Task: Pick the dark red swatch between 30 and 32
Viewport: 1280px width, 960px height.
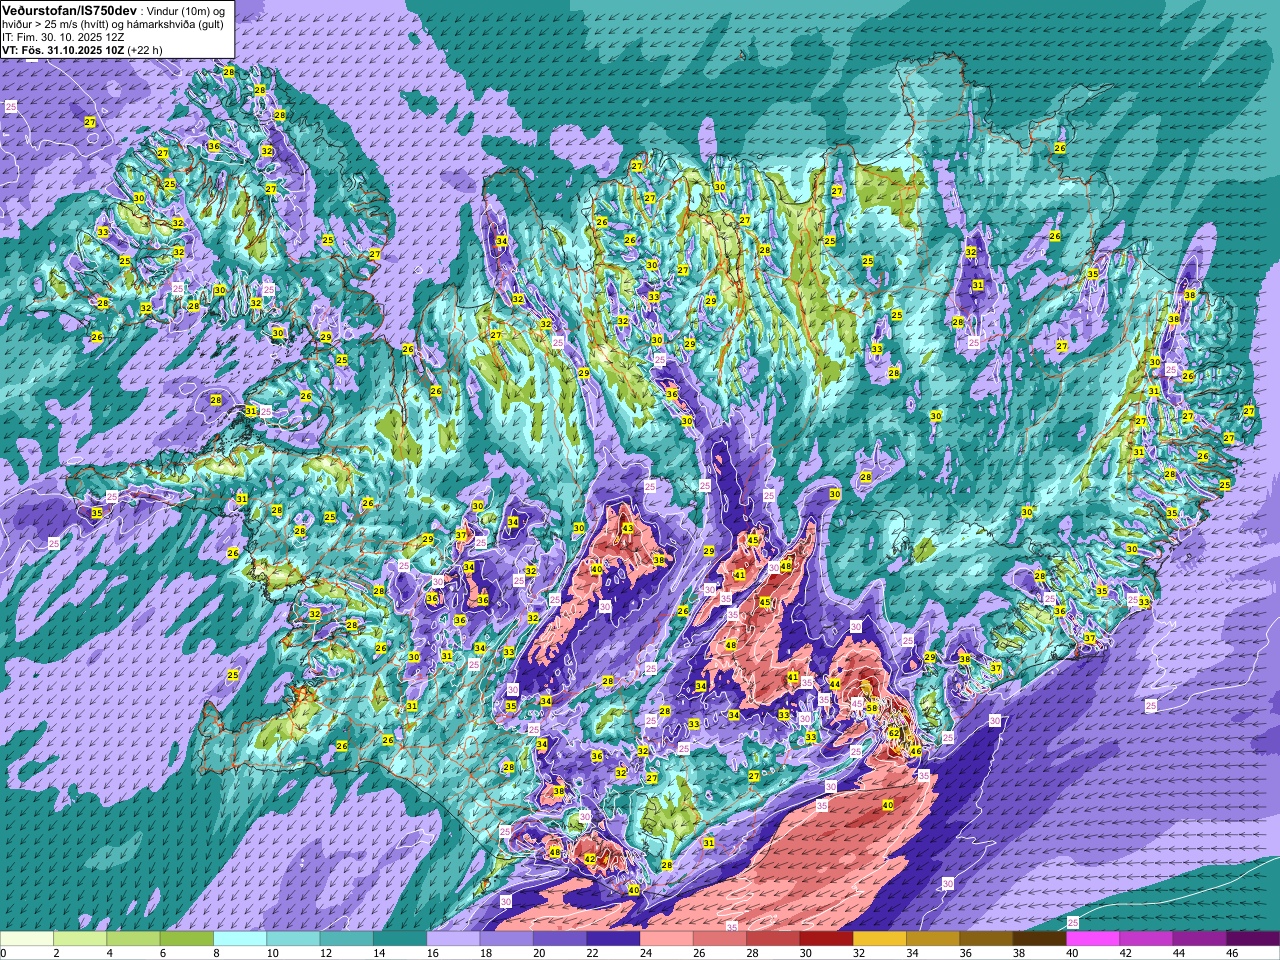Action: click(827, 939)
